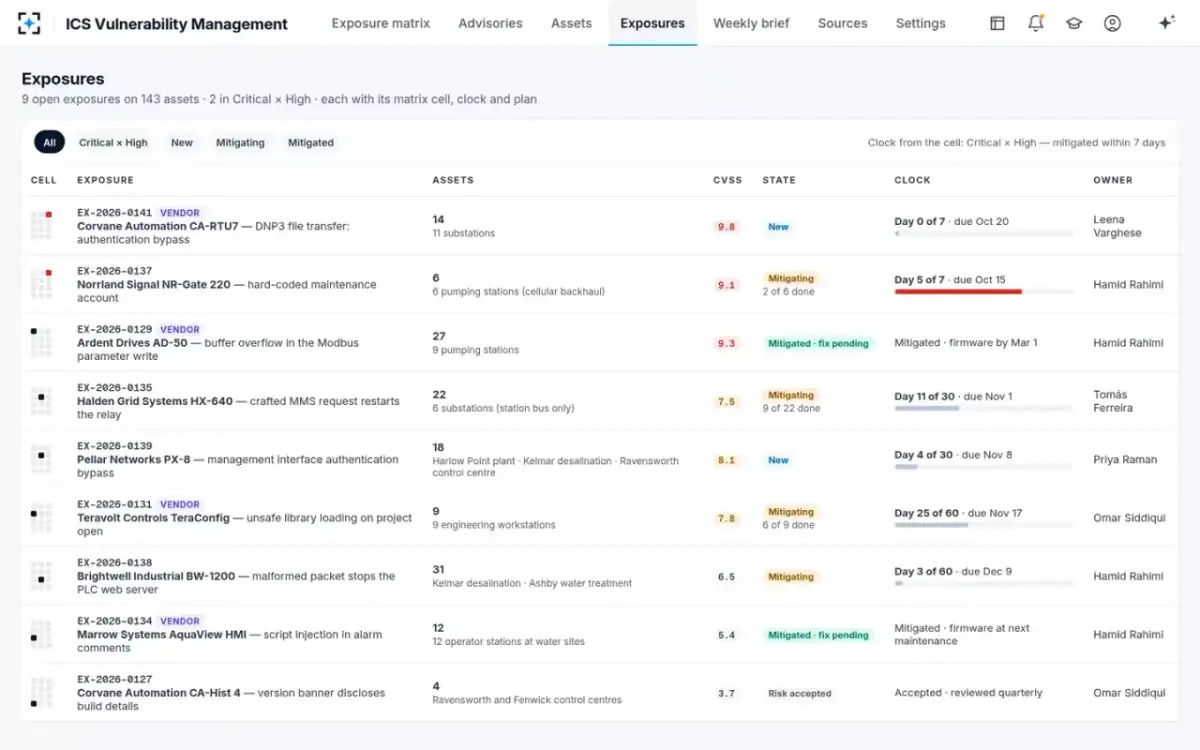1200x750 pixels.
Task: Click owner Leena Varghese
Action: click(1117, 226)
